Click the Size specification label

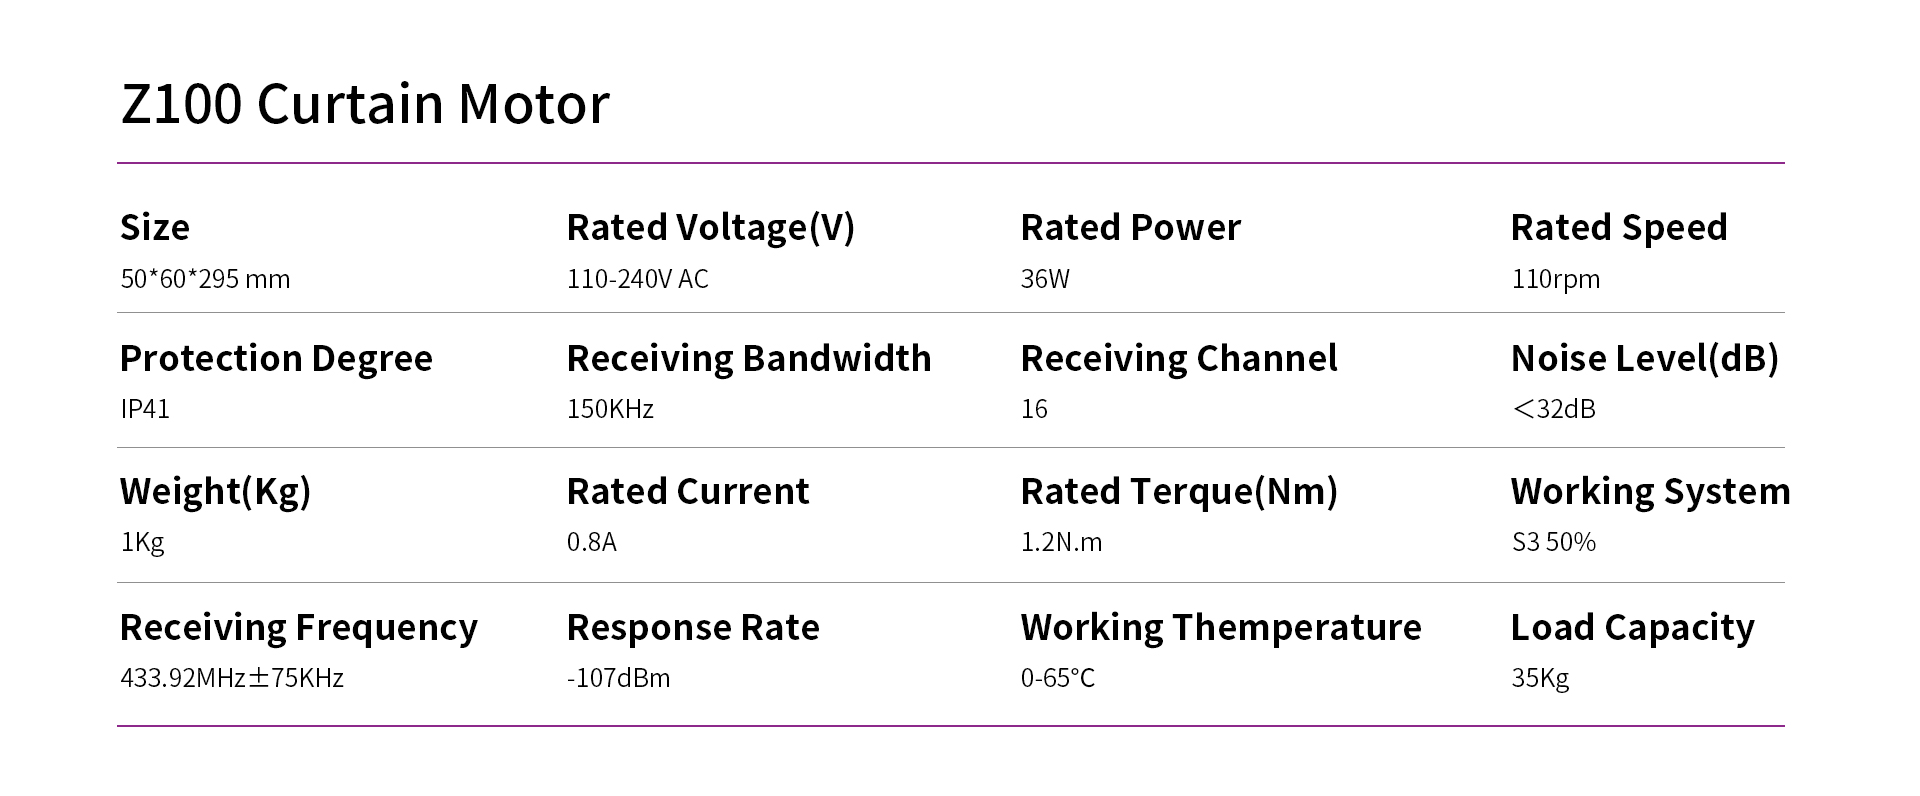point(155,228)
